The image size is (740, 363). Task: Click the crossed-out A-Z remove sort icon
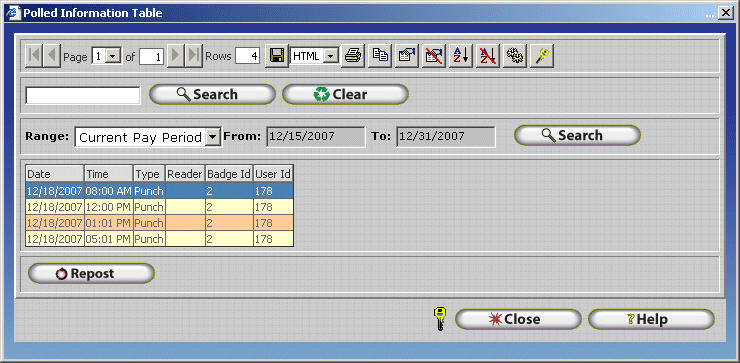(x=488, y=56)
